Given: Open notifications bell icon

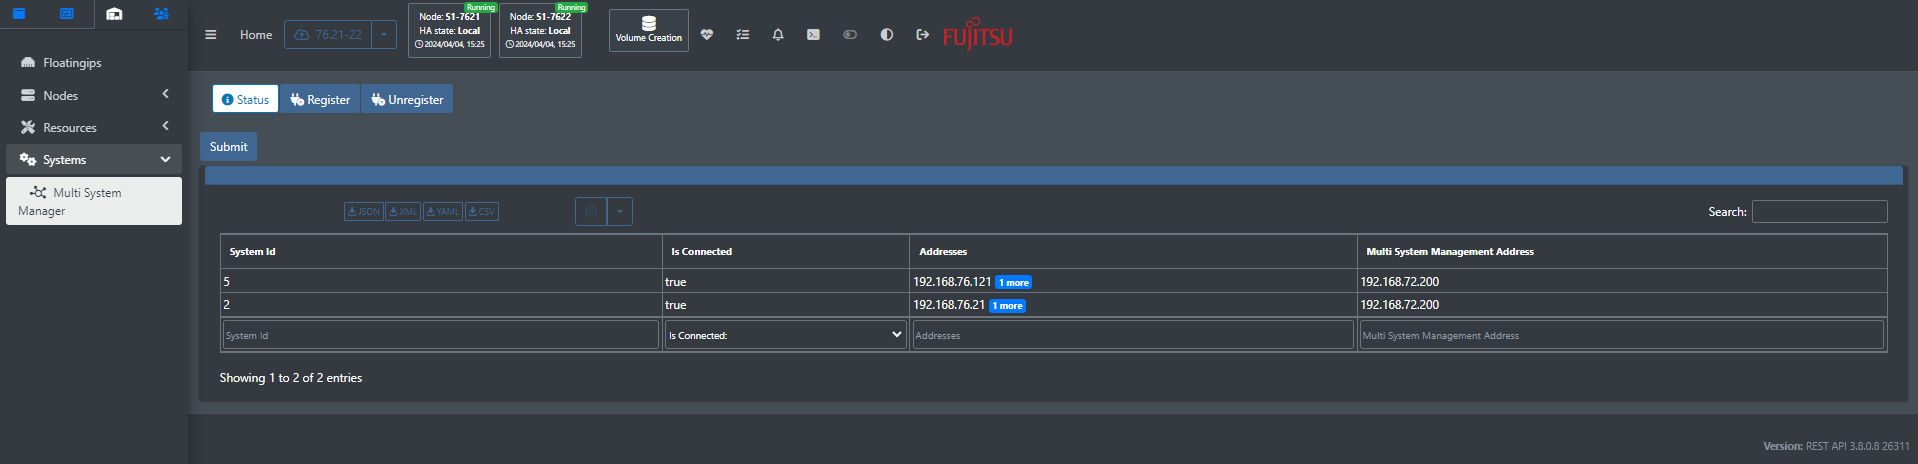Looking at the screenshot, I should coord(778,34).
